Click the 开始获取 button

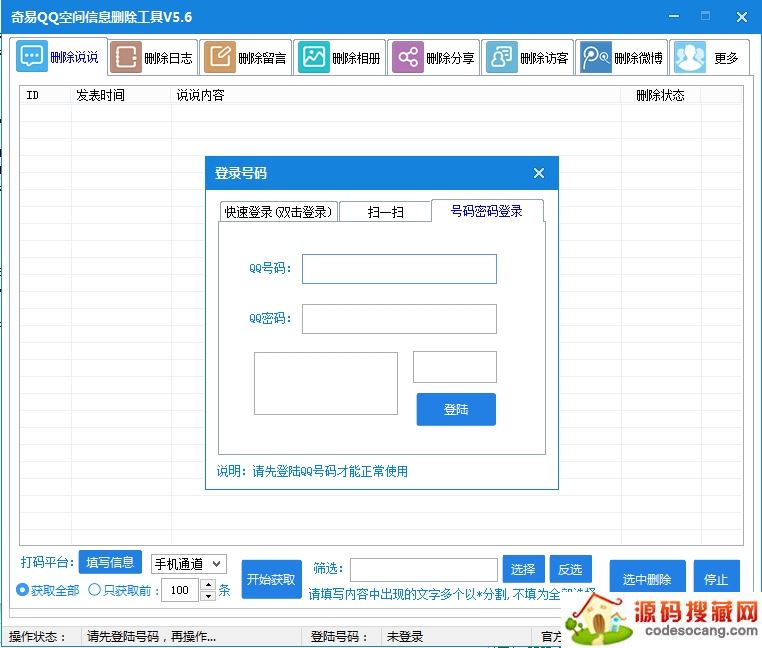pos(271,579)
